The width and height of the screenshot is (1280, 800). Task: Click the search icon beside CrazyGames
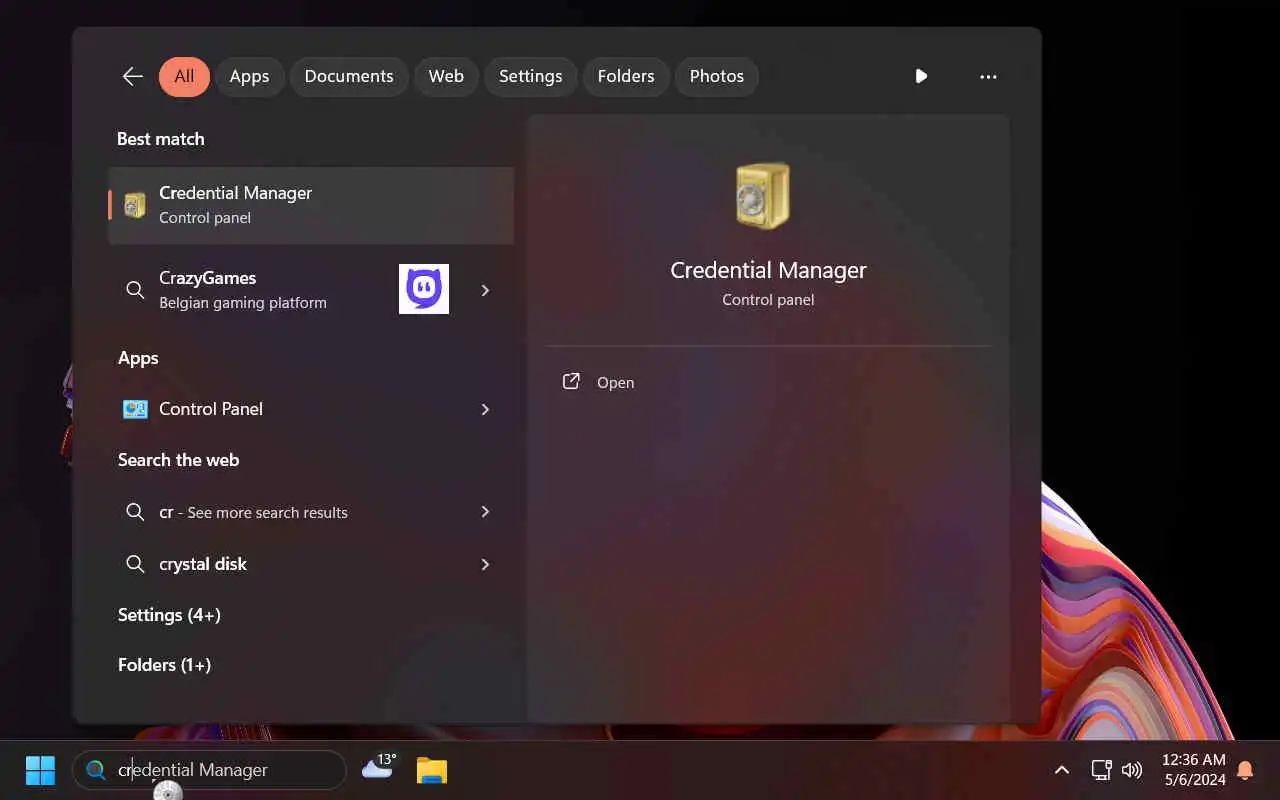[135, 290]
